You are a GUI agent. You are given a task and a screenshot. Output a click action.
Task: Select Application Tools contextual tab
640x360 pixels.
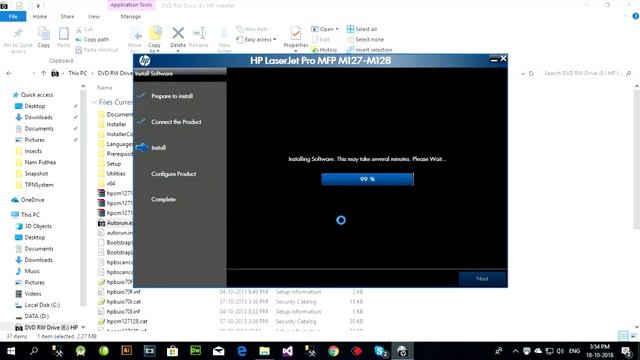click(x=131, y=5)
